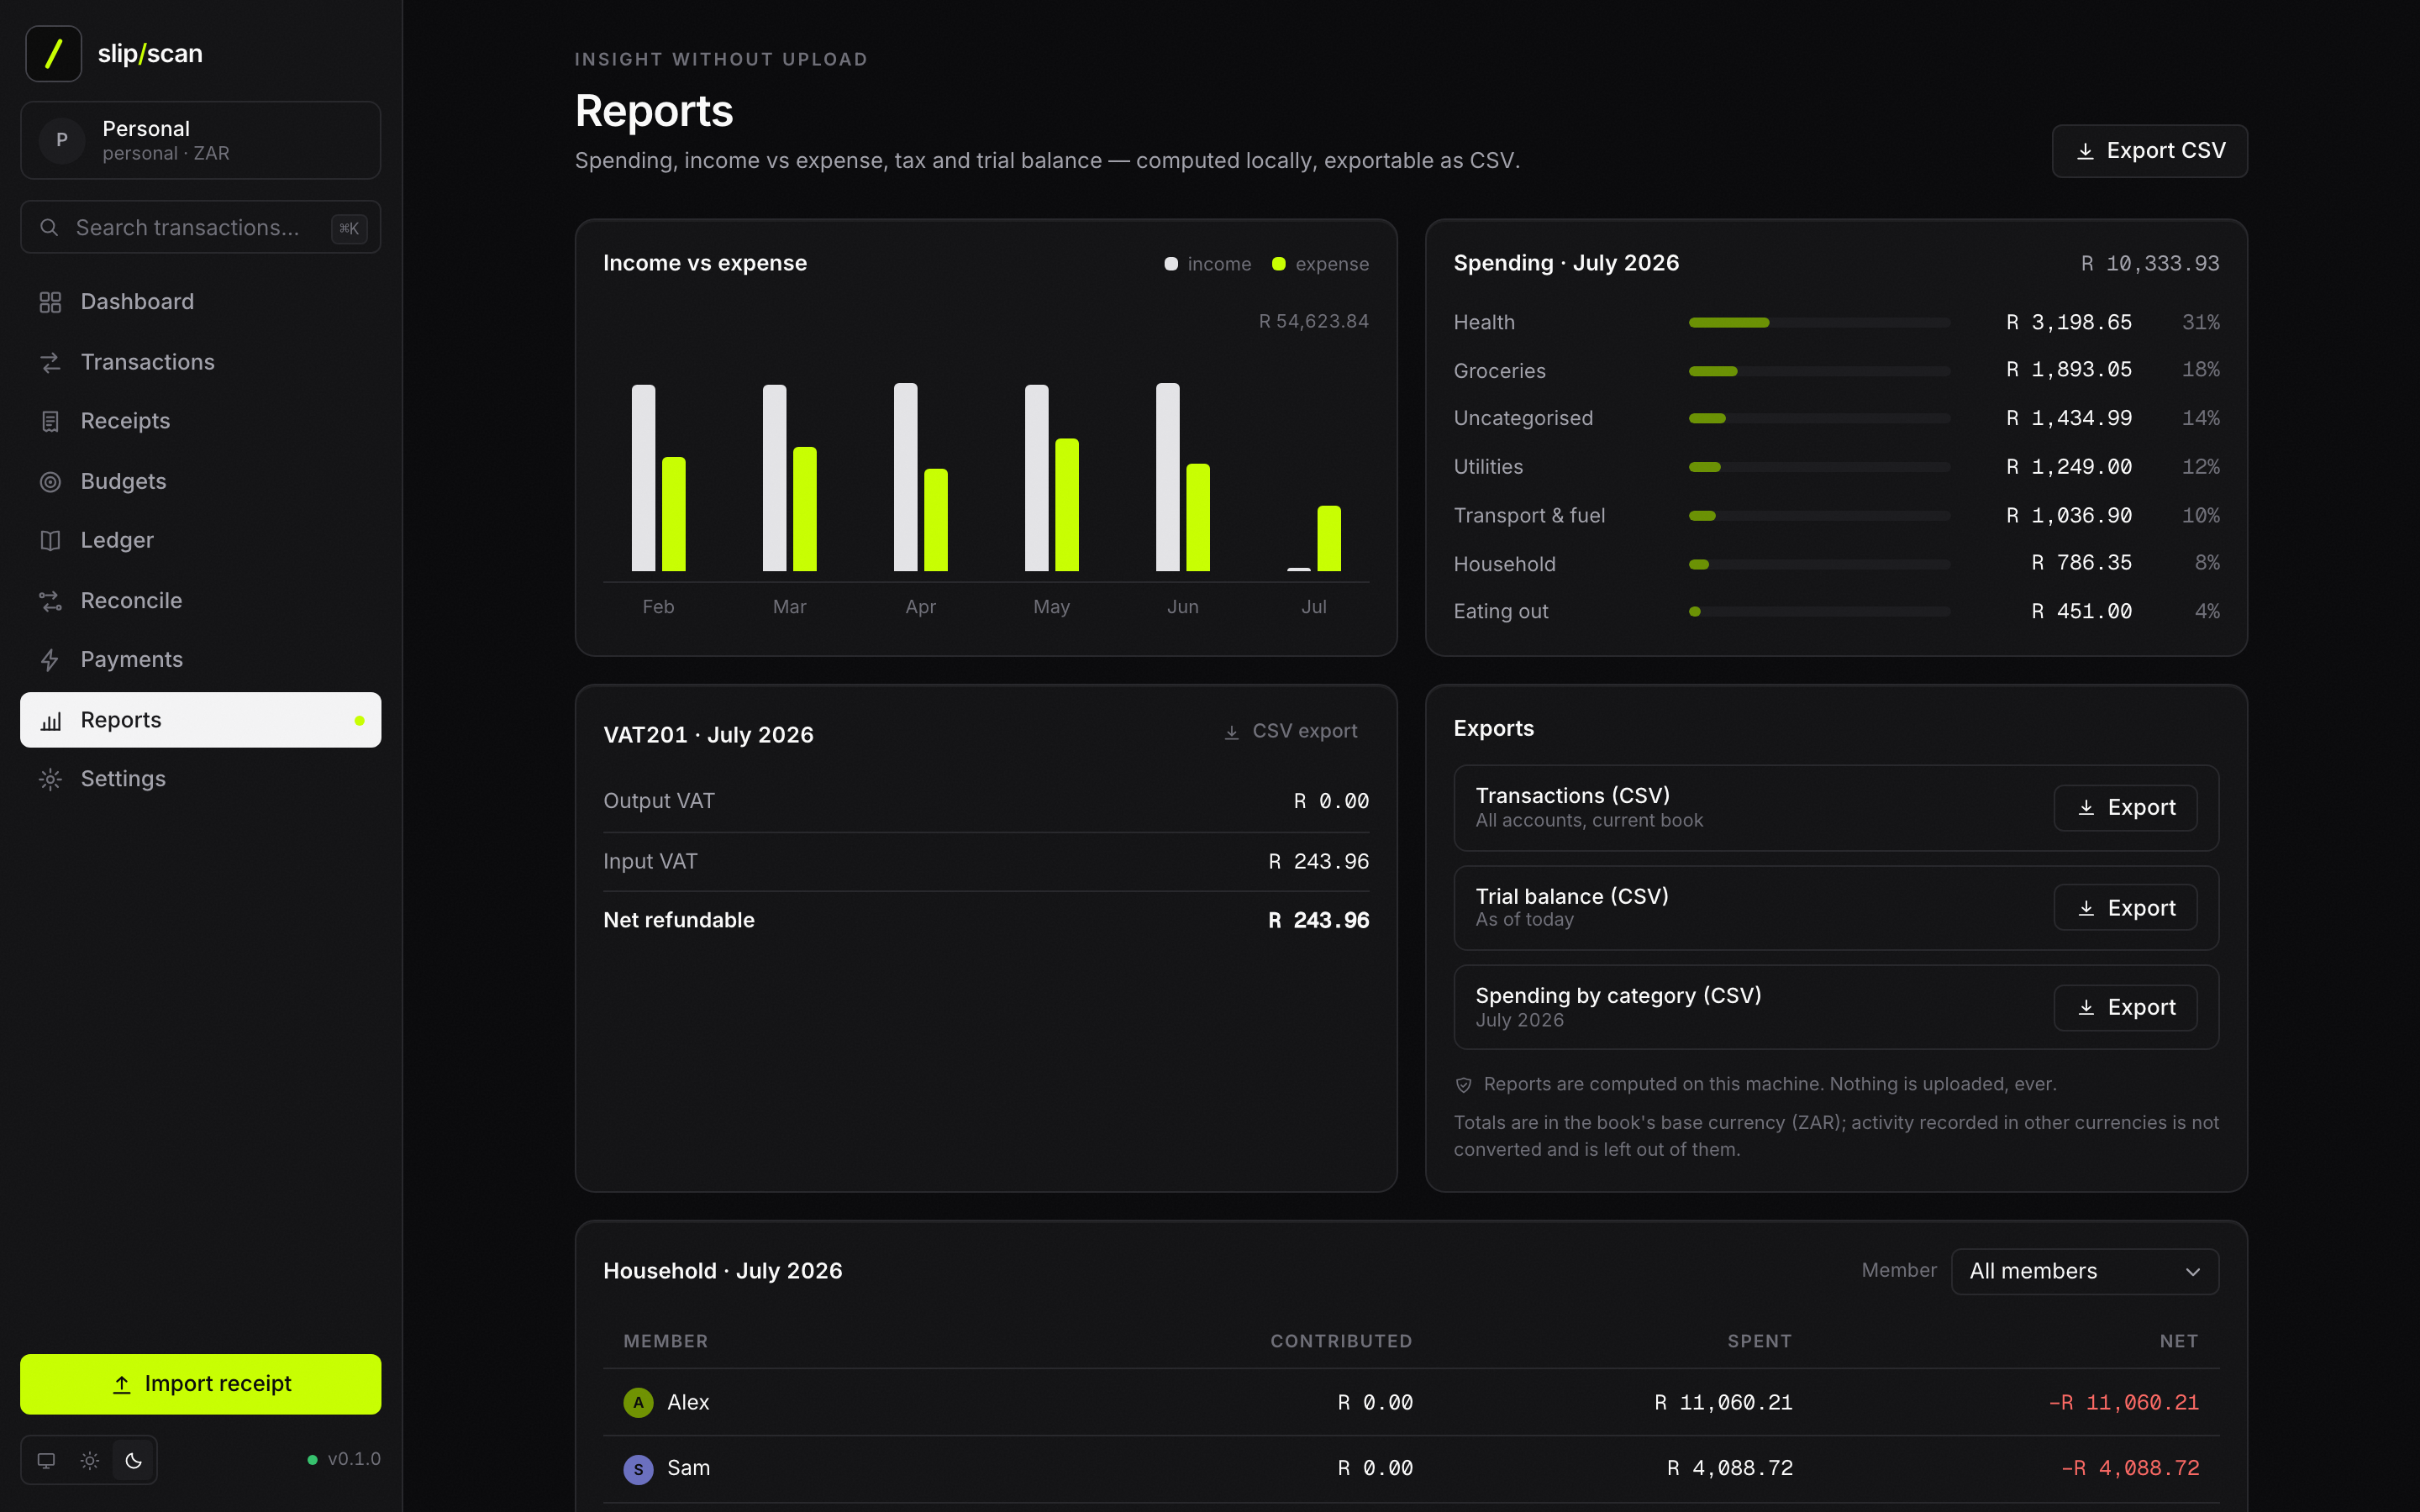Click the Settings gear icon
This screenshot has height=1512, width=2420.
point(50,779)
